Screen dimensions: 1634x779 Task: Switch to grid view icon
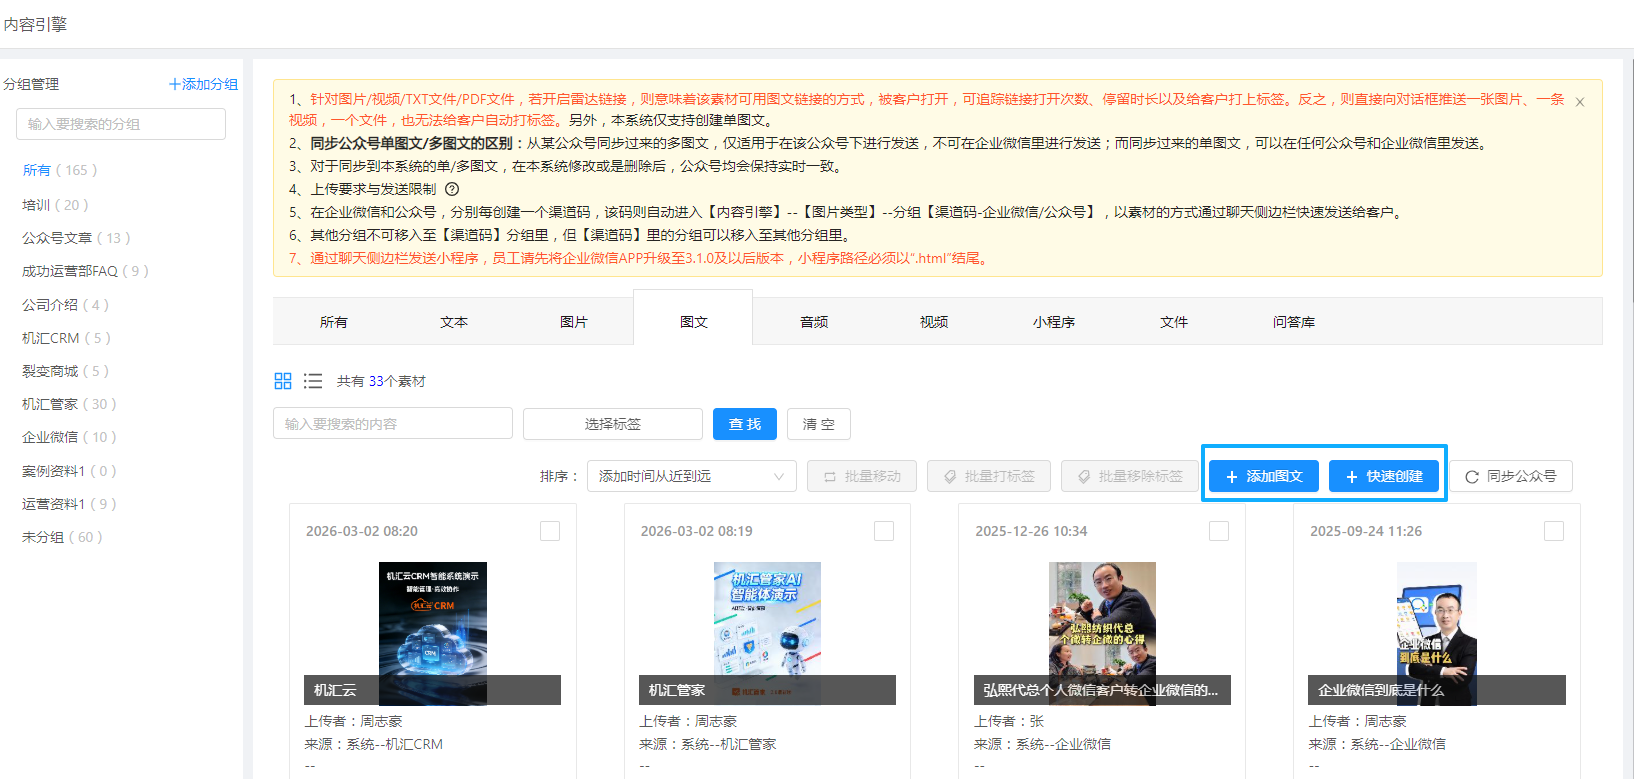coord(283,381)
